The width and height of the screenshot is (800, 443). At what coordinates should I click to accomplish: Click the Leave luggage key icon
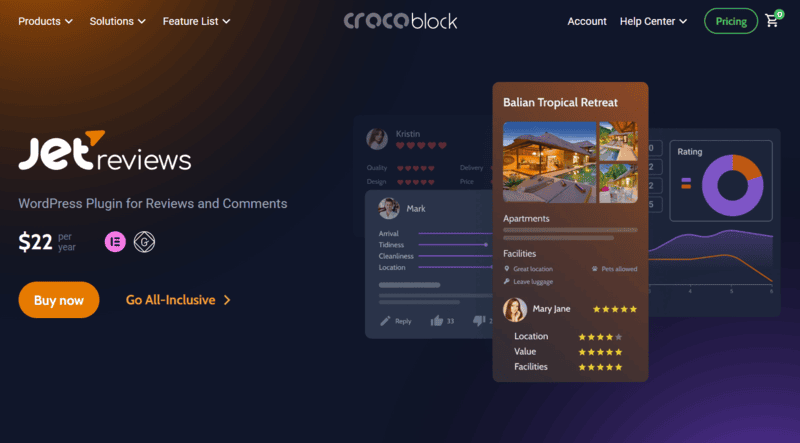click(507, 281)
